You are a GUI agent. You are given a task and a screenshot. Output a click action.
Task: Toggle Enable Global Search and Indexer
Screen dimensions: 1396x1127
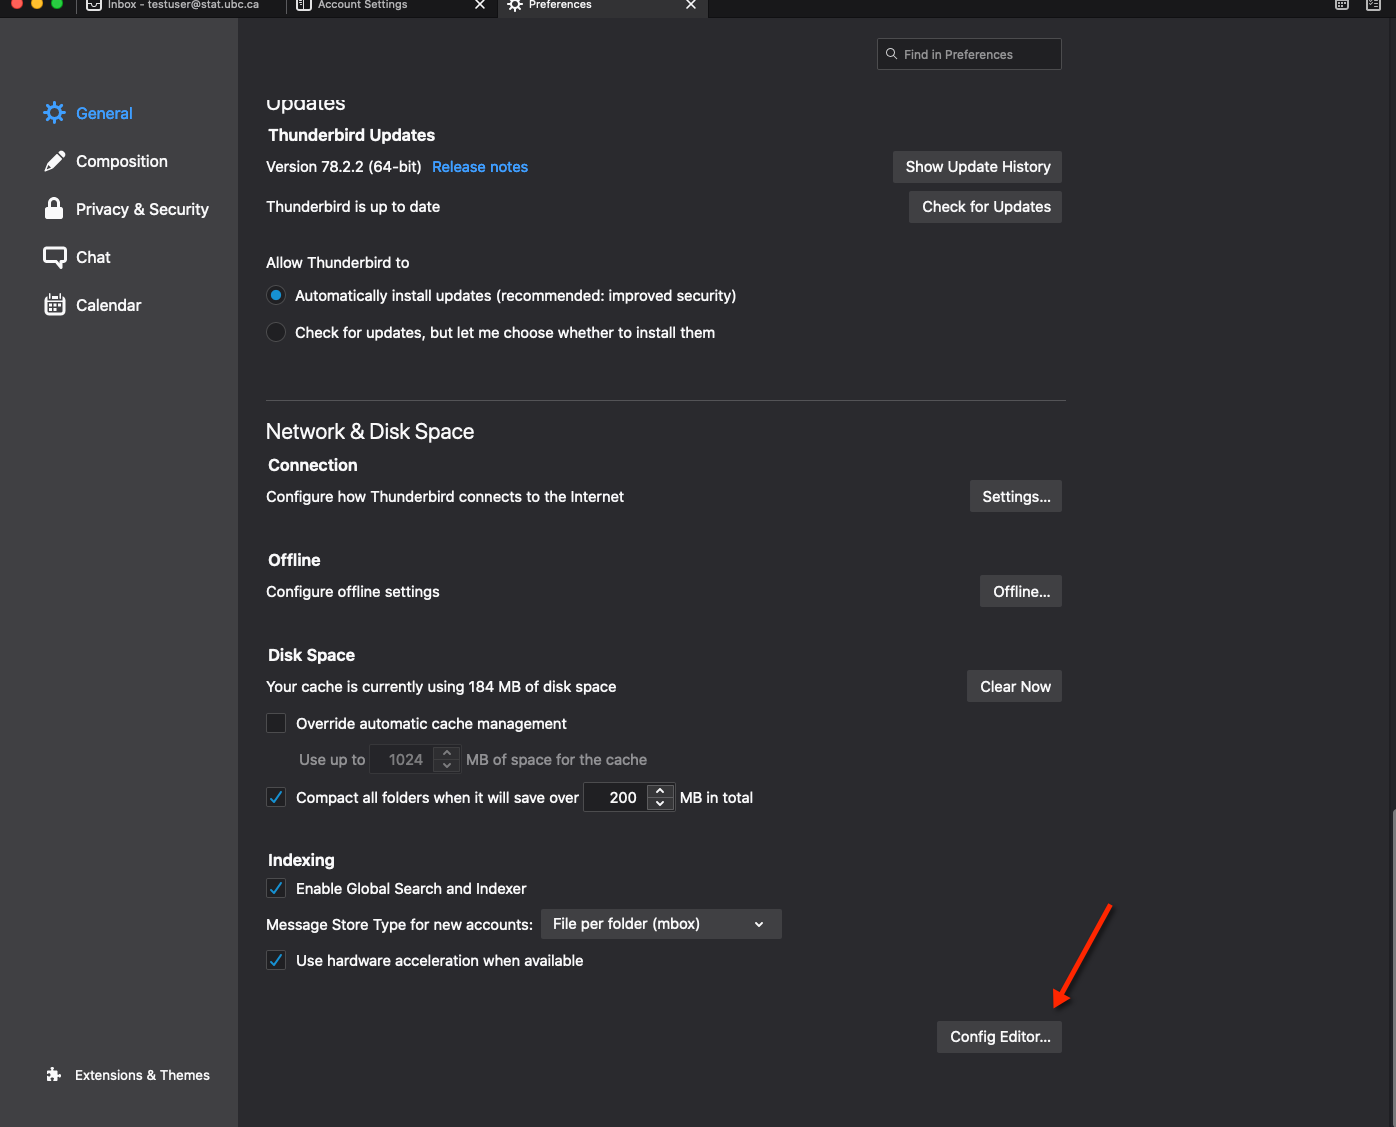[x=276, y=888]
